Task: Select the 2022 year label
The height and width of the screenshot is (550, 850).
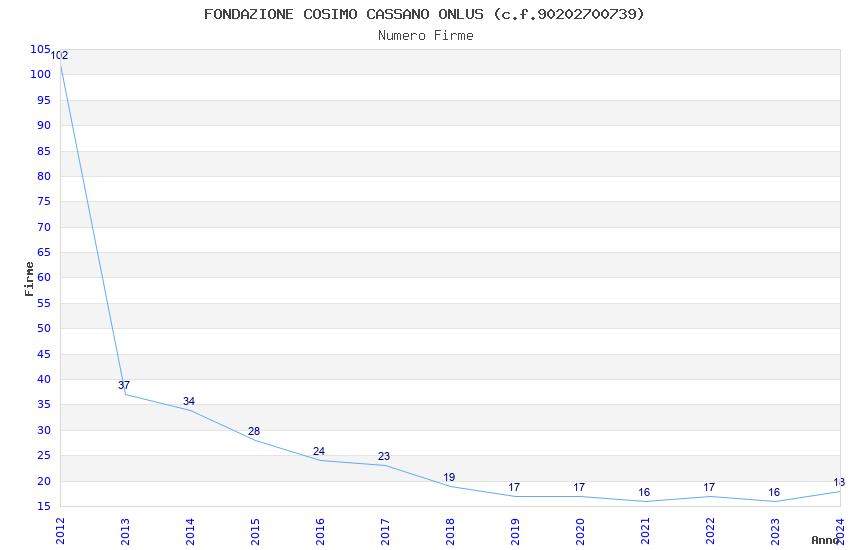Action: coord(711,531)
